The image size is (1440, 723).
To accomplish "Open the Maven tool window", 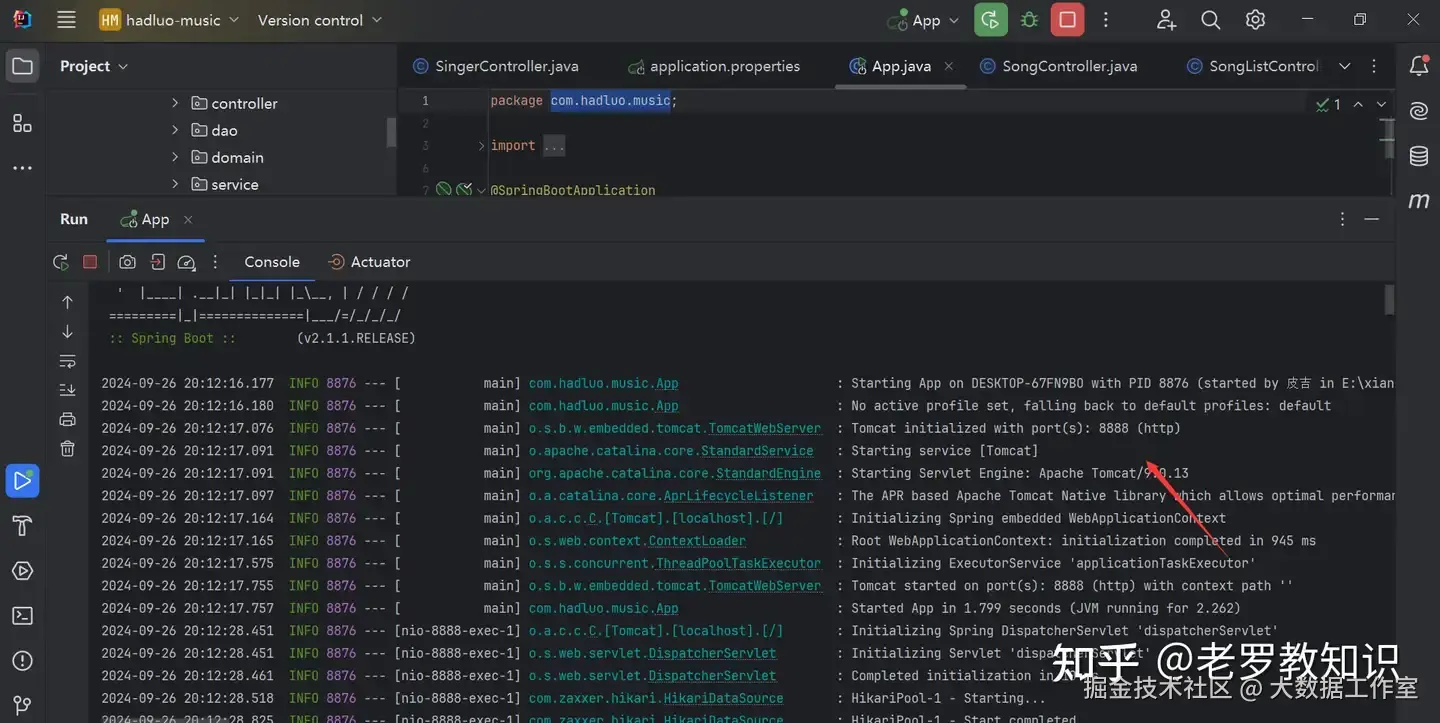I will [x=1418, y=201].
